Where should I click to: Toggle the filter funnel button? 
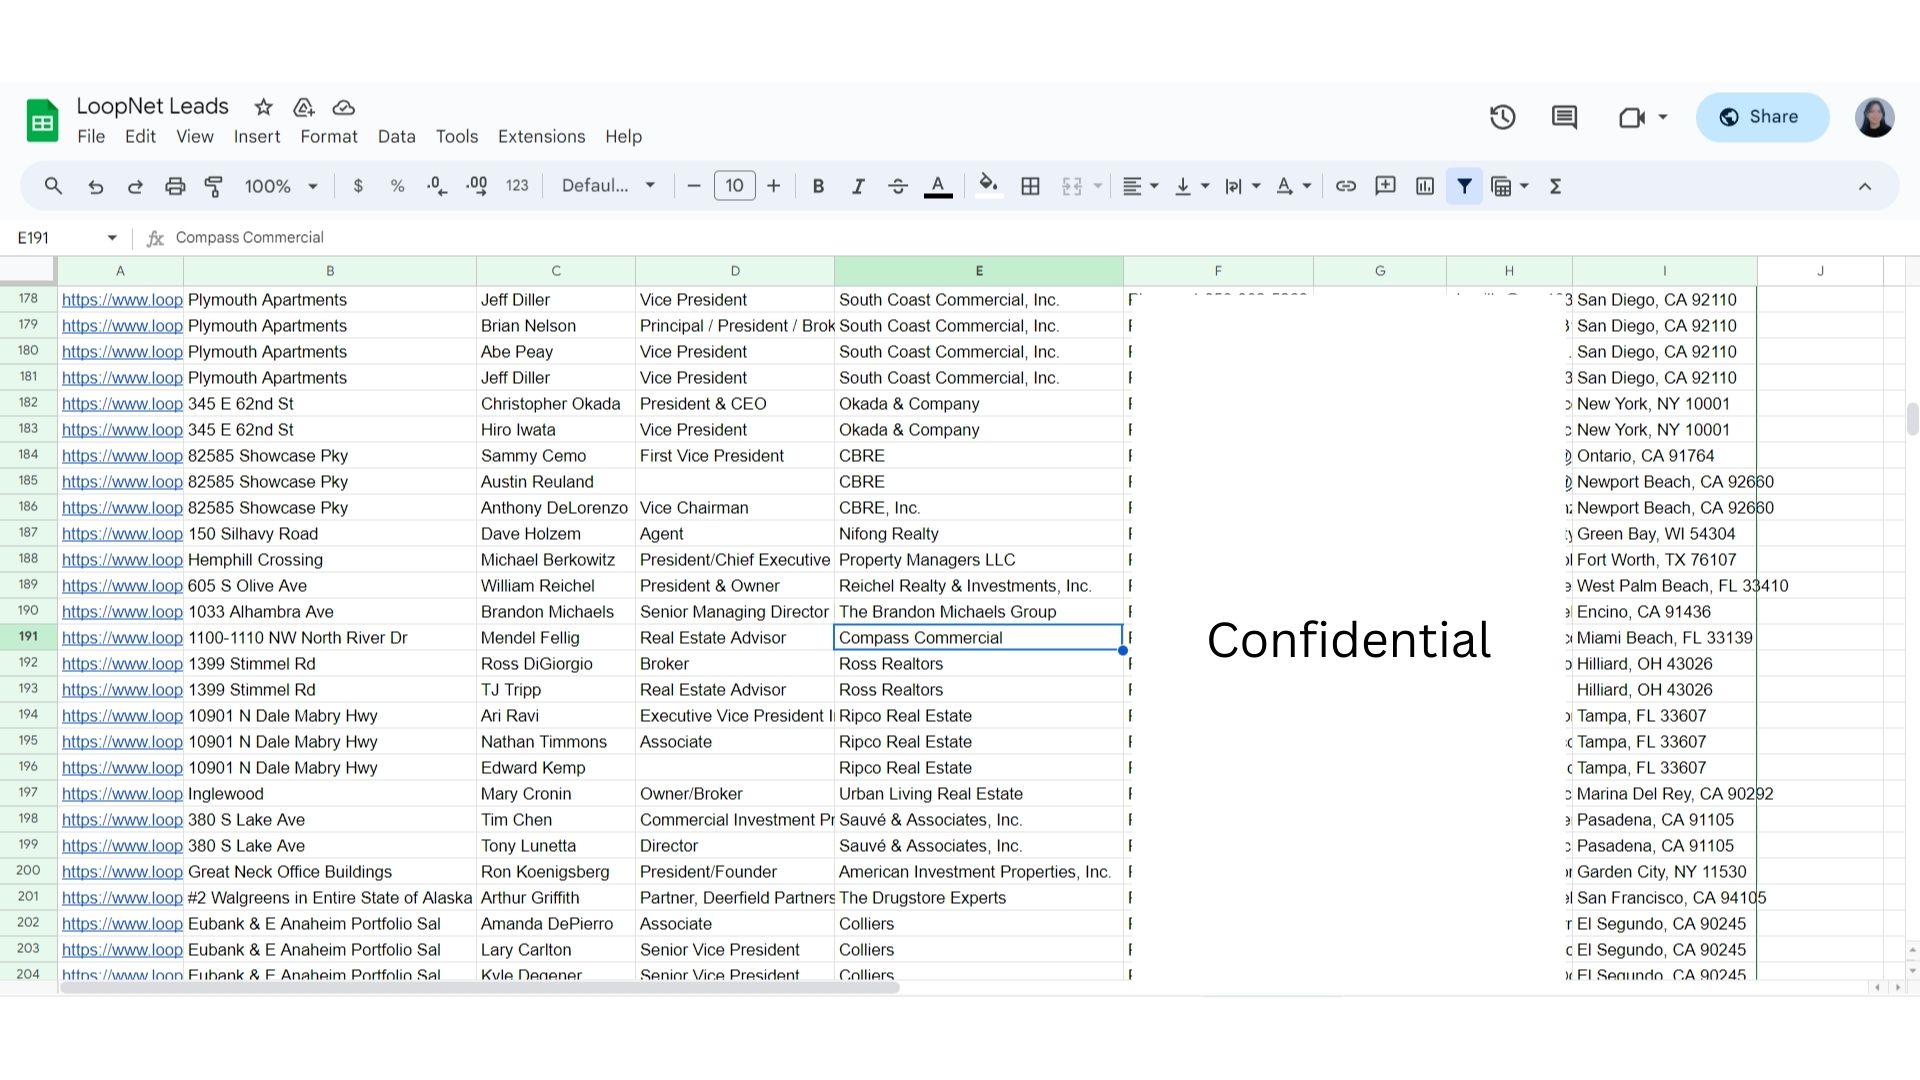(x=1464, y=186)
